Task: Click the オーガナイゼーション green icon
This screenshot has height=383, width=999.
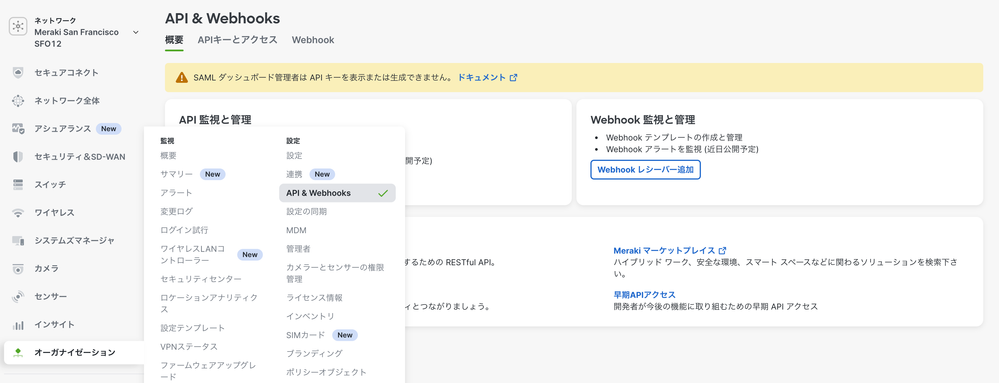Action: click(x=18, y=353)
